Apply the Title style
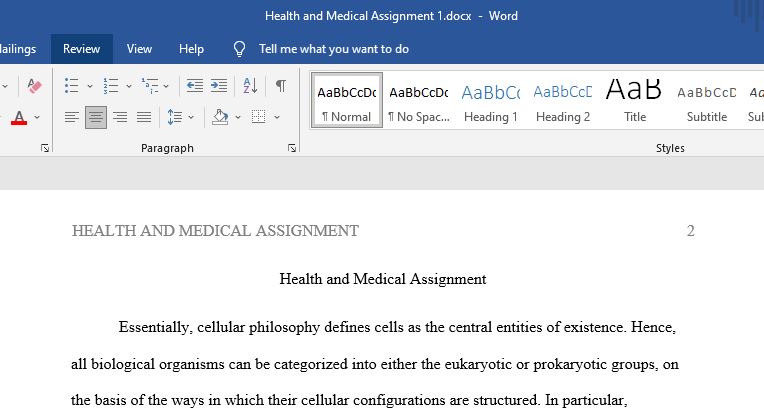 tap(634, 101)
